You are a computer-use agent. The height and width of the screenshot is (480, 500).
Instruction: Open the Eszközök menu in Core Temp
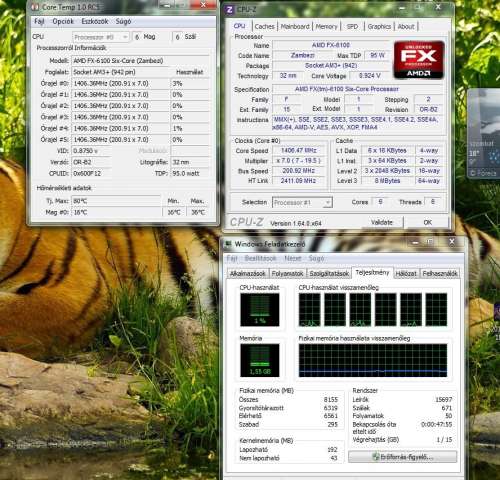95,21
